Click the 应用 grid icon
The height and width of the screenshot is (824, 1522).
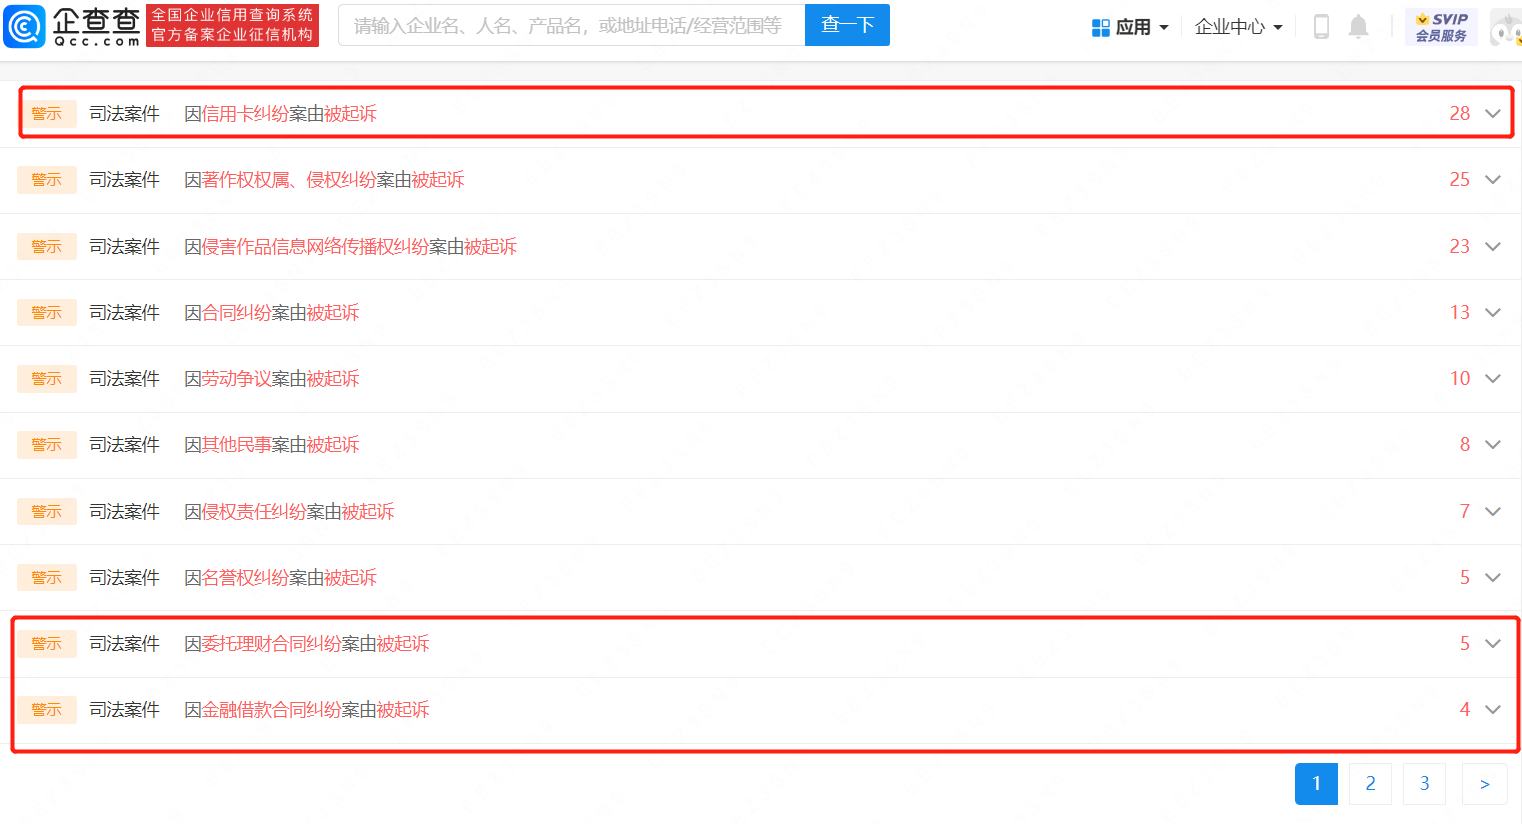(1100, 28)
